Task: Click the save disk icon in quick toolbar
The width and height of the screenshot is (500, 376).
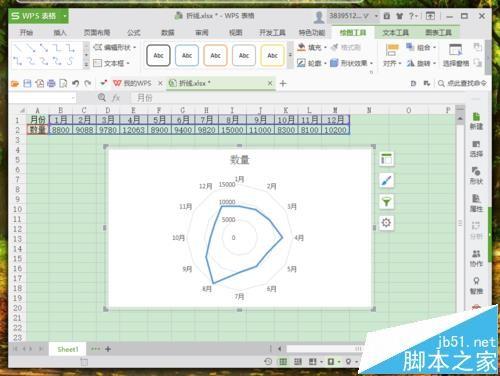Action: 27,83
